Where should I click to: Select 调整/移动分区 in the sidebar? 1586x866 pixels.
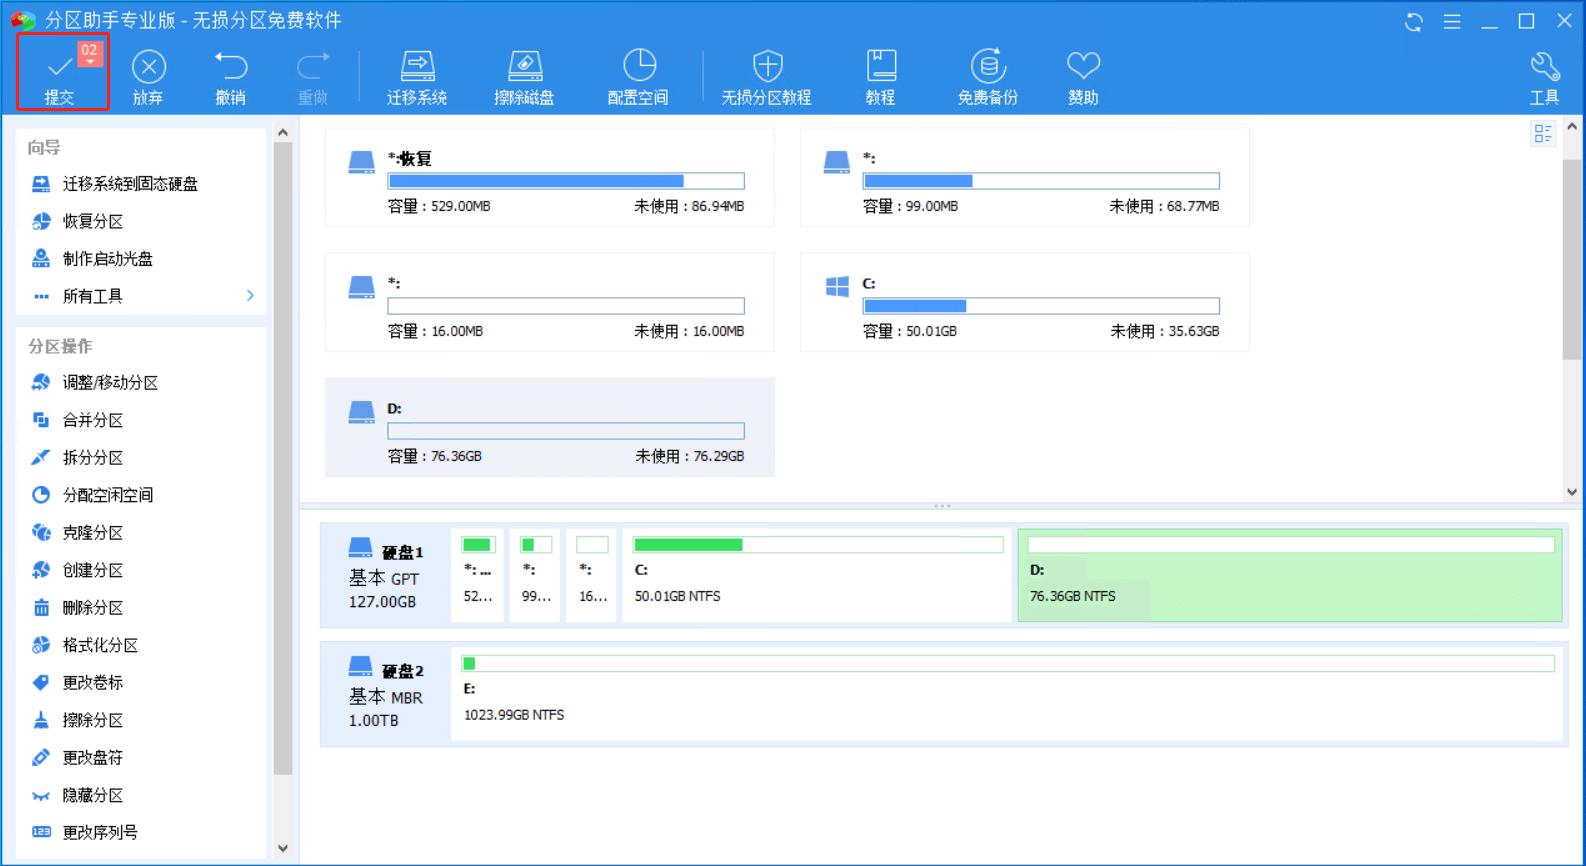110,383
